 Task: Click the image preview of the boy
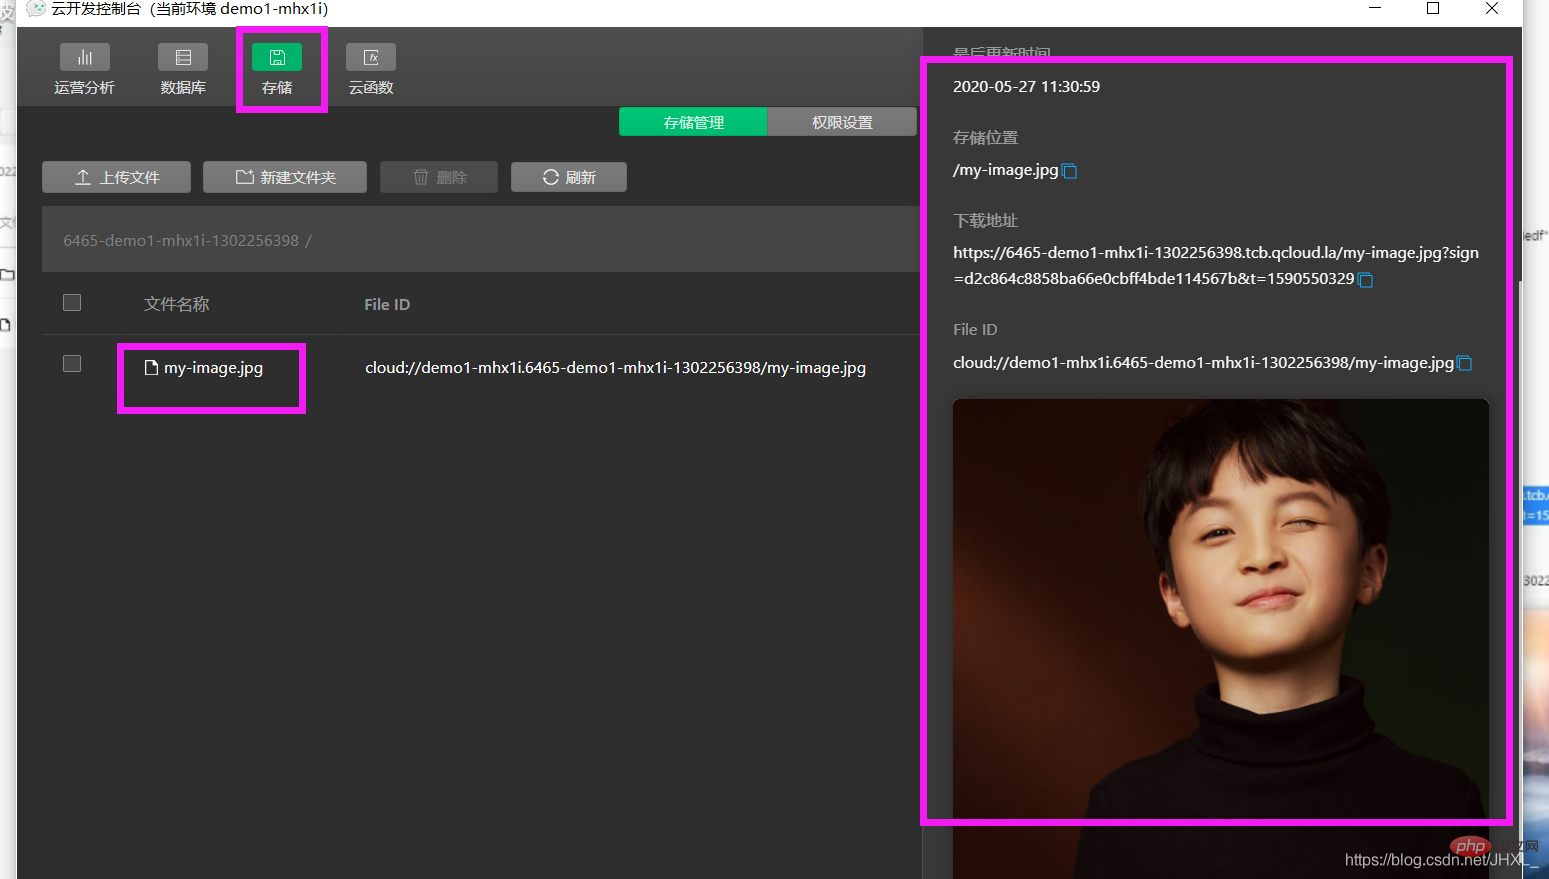click(x=1220, y=638)
